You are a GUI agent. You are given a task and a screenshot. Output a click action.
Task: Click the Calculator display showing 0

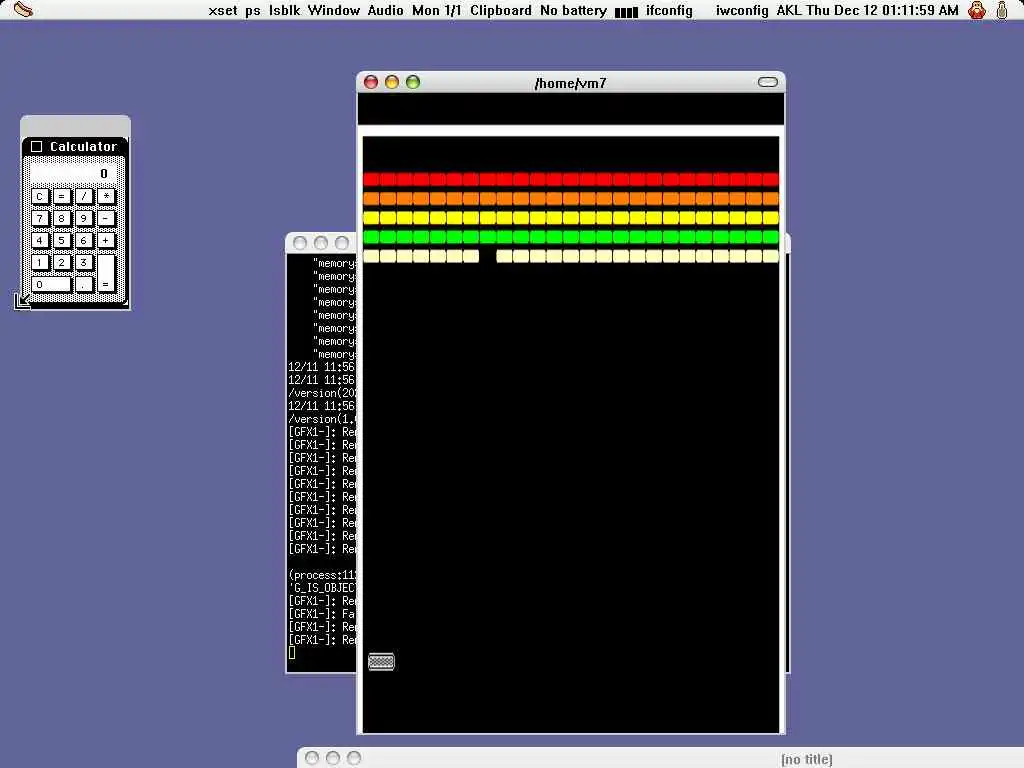pyautogui.click(x=74, y=174)
